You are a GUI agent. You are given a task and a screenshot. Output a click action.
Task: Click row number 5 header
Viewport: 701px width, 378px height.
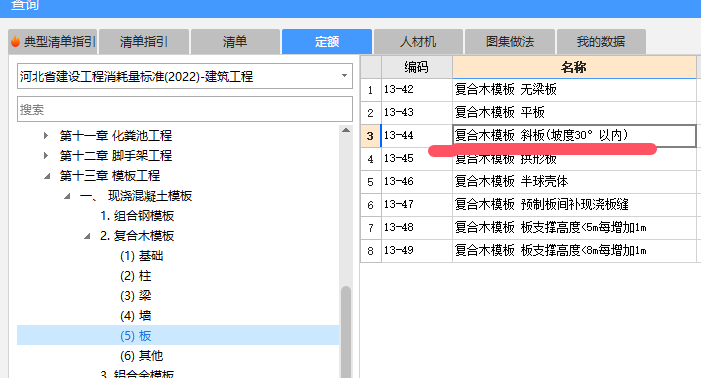pyautogui.click(x=371, y=181)
